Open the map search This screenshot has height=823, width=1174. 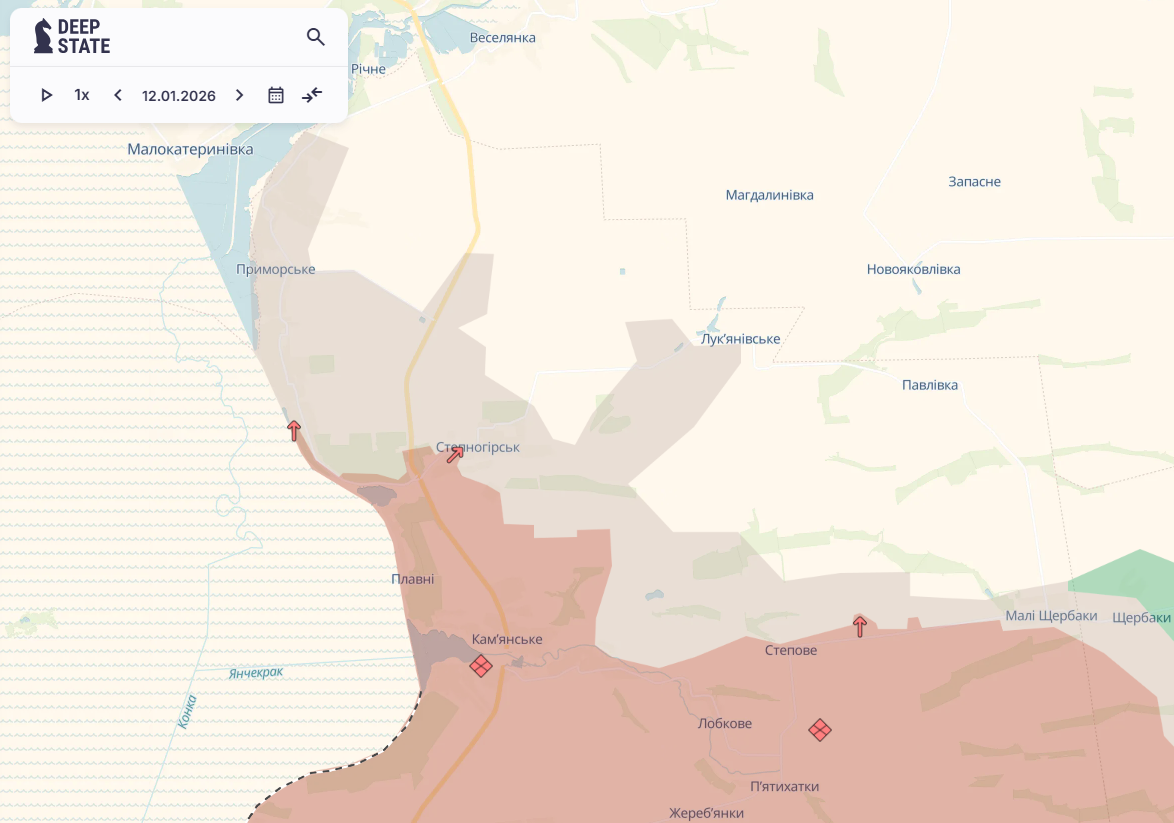pos(316,38)
